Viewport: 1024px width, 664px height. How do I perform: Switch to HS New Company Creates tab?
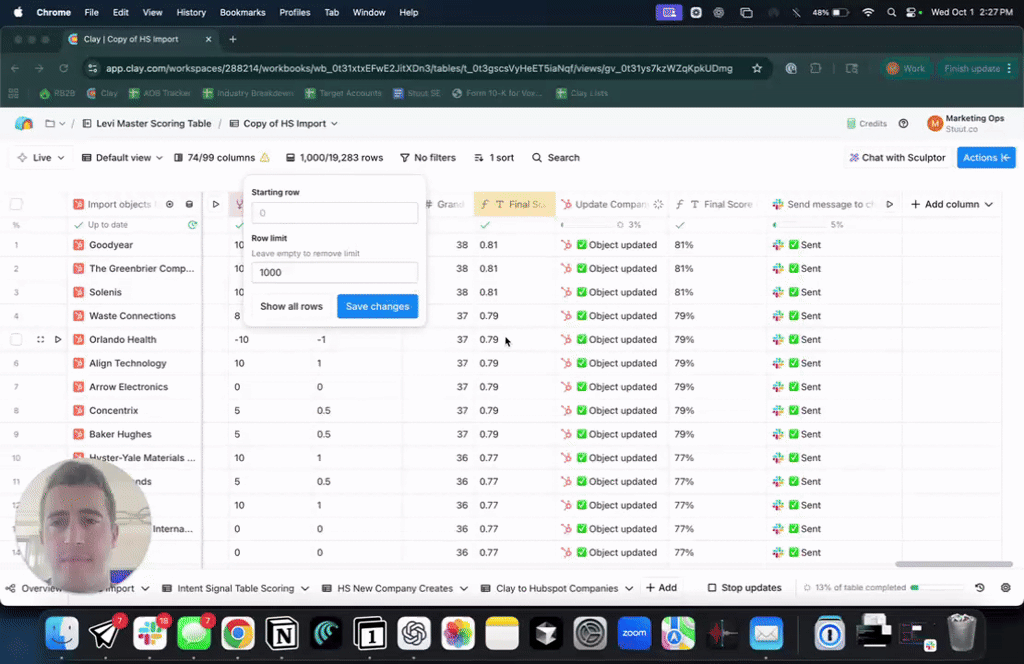[394, 588]
